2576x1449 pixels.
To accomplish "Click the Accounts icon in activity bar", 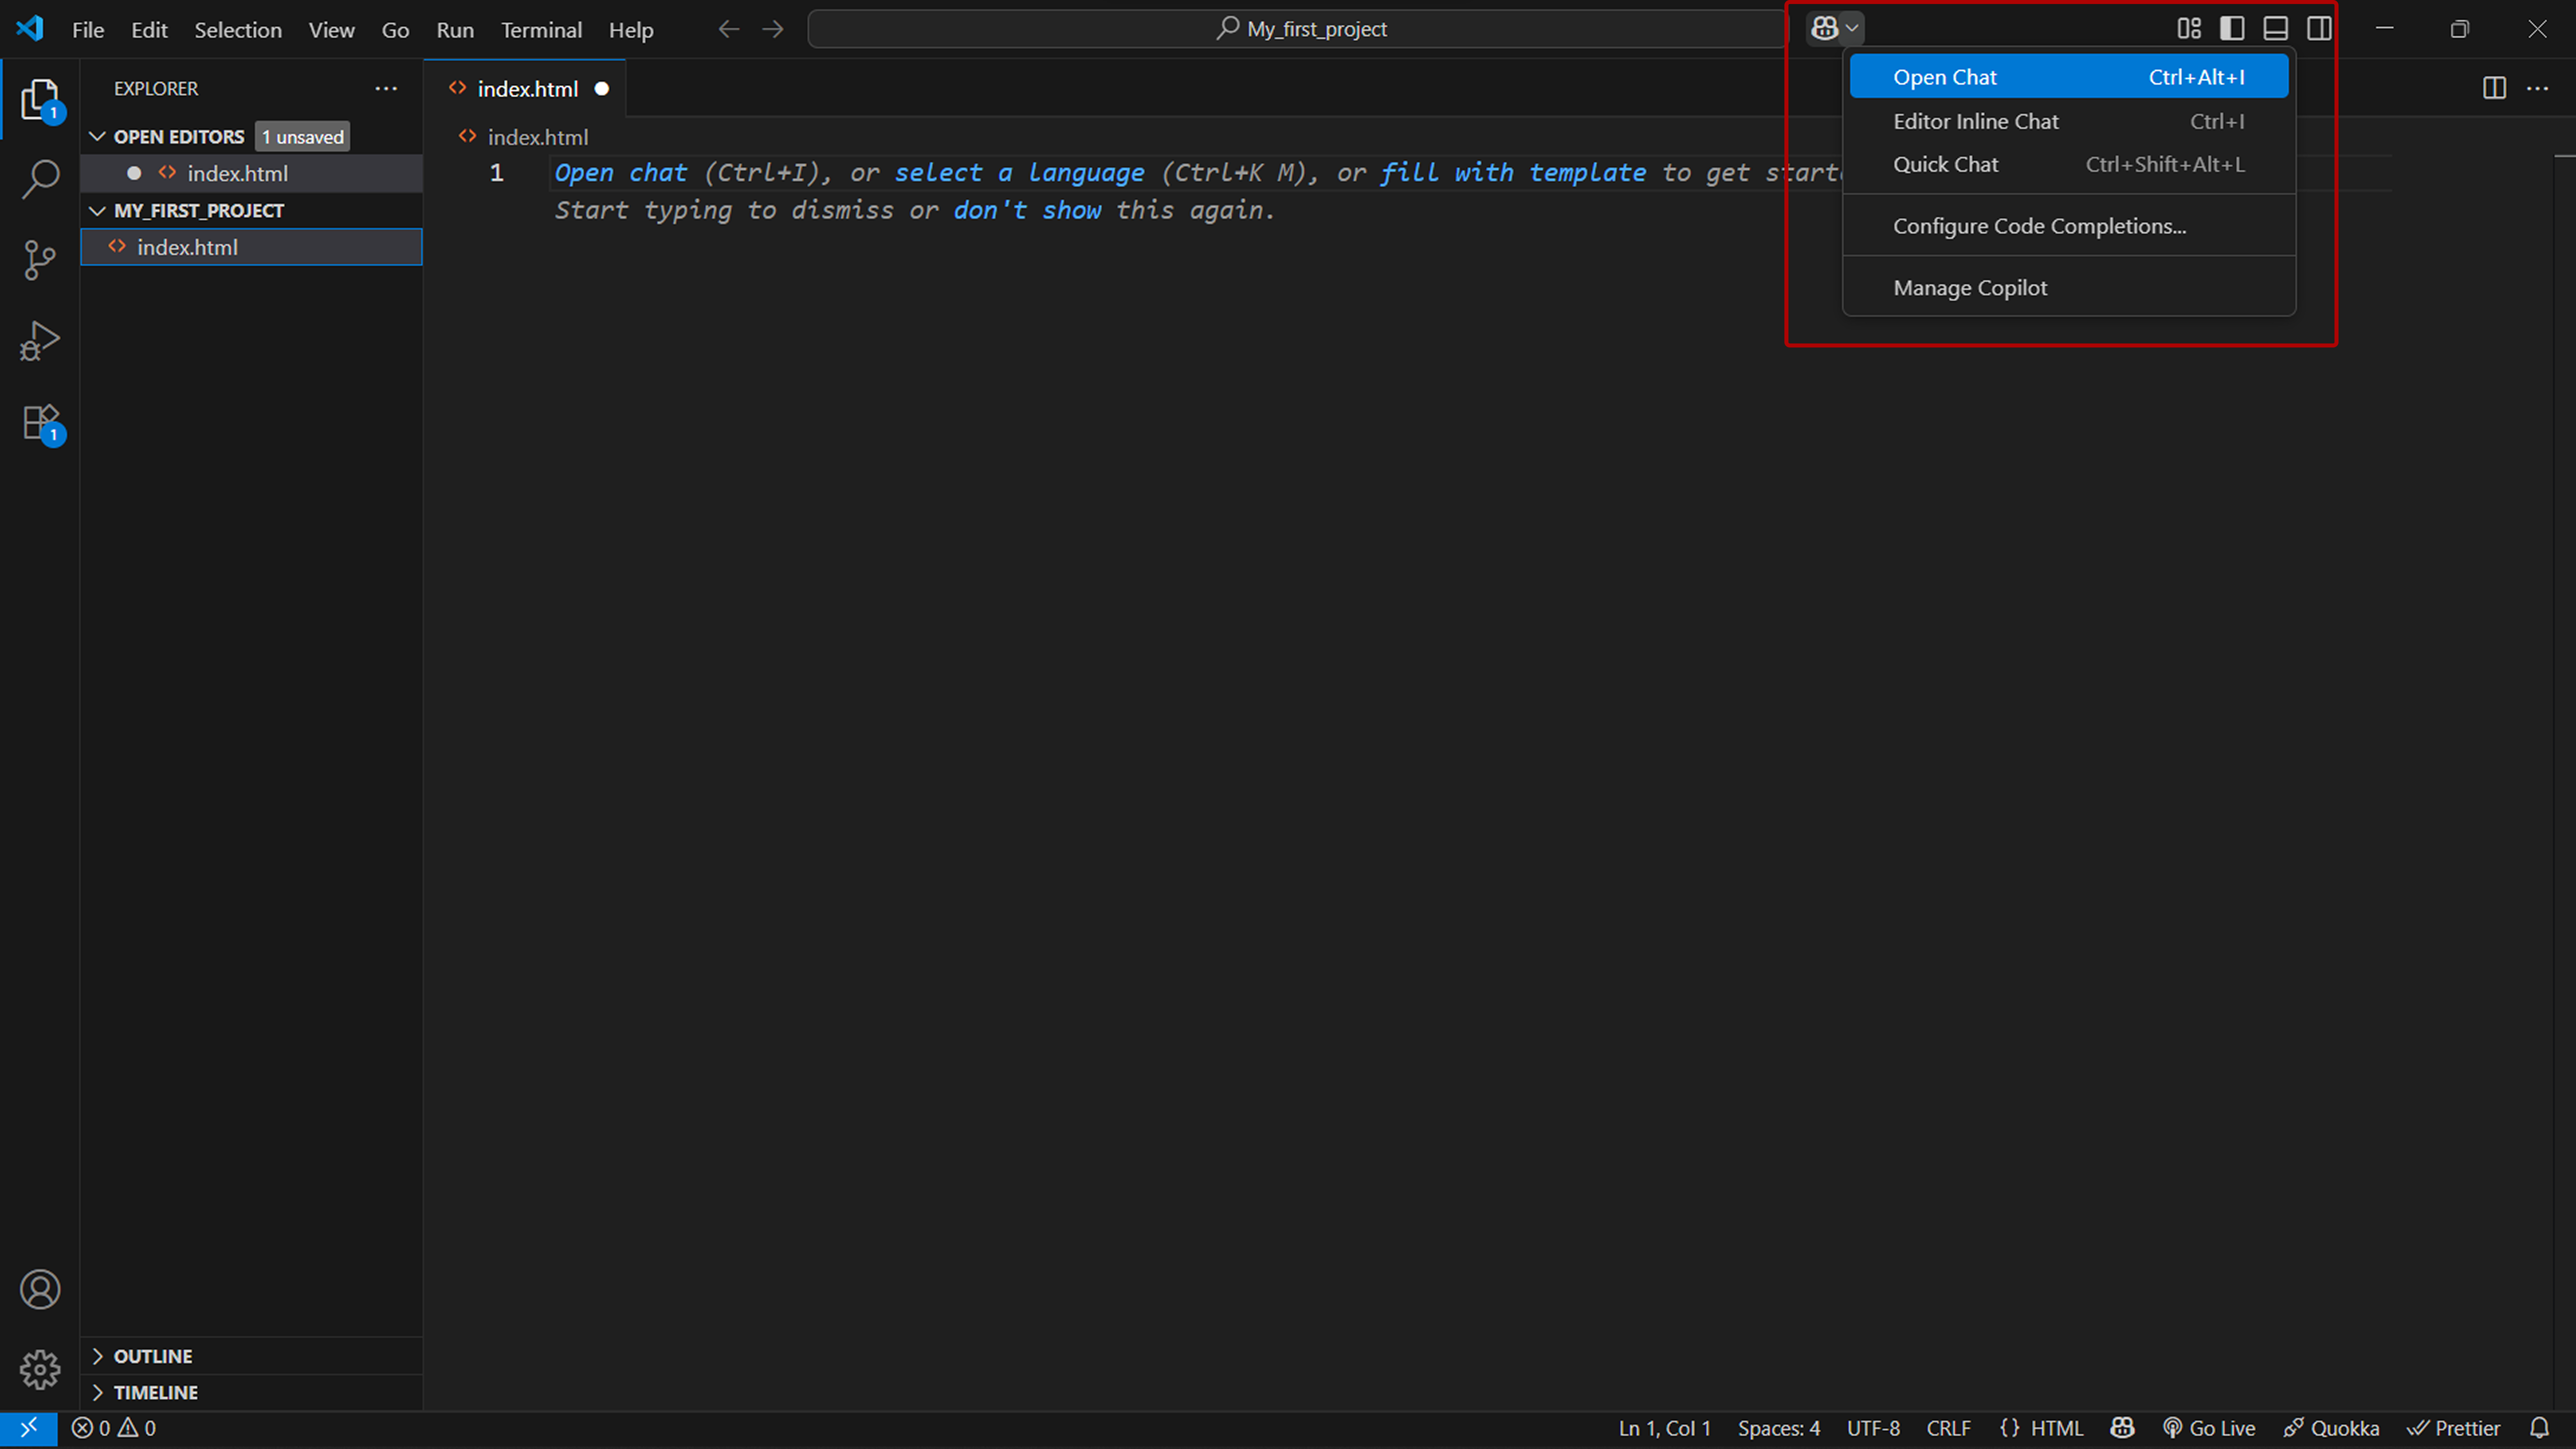I will 40,1289.
